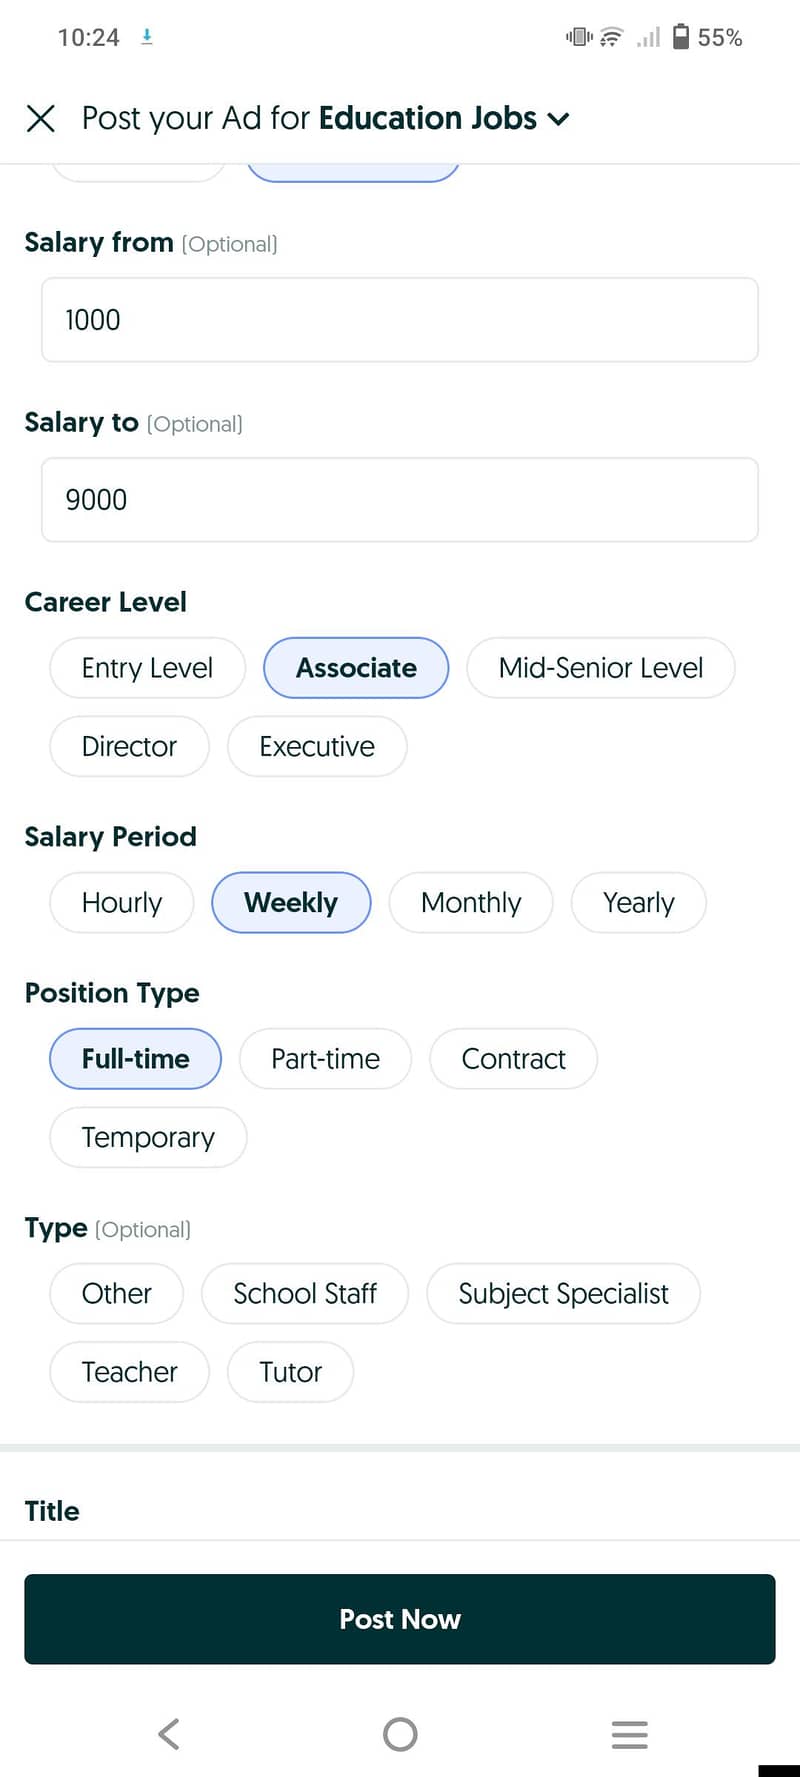Select Monthly salary period
Image resolution: width=800 pixels, height=1777 pixels.
pos(471,903)
